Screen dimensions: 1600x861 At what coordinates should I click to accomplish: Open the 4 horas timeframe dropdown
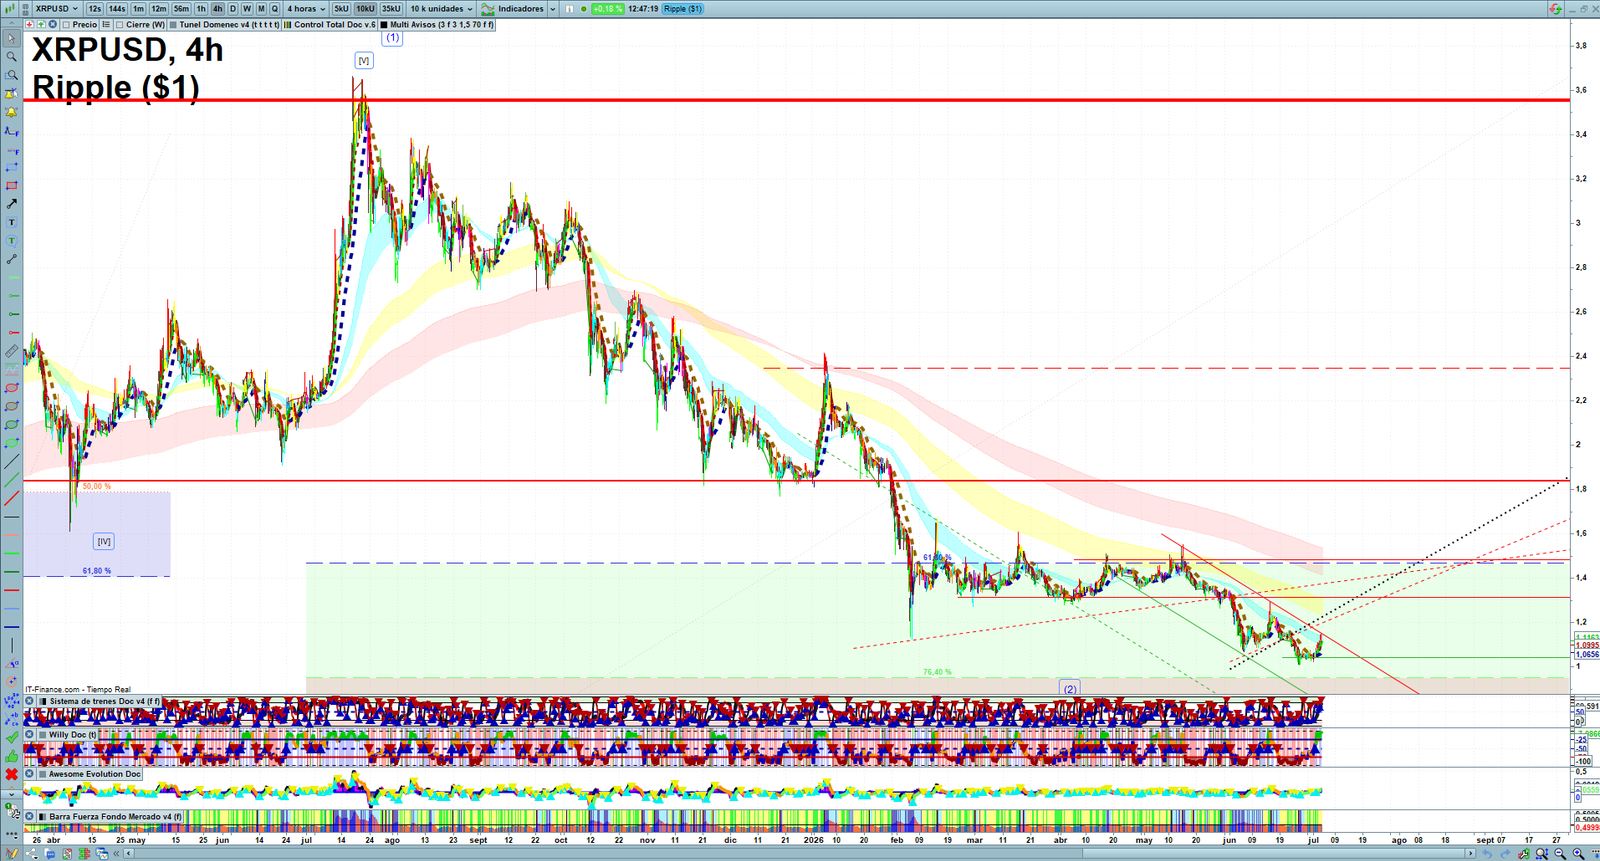[306, 9]
